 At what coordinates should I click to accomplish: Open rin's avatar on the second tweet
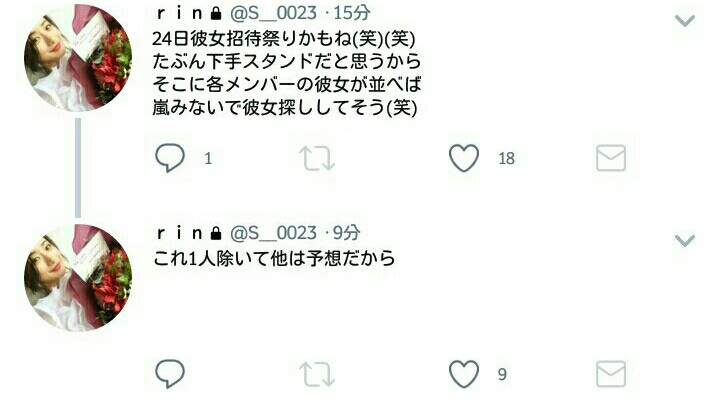[x=78, y=277]
